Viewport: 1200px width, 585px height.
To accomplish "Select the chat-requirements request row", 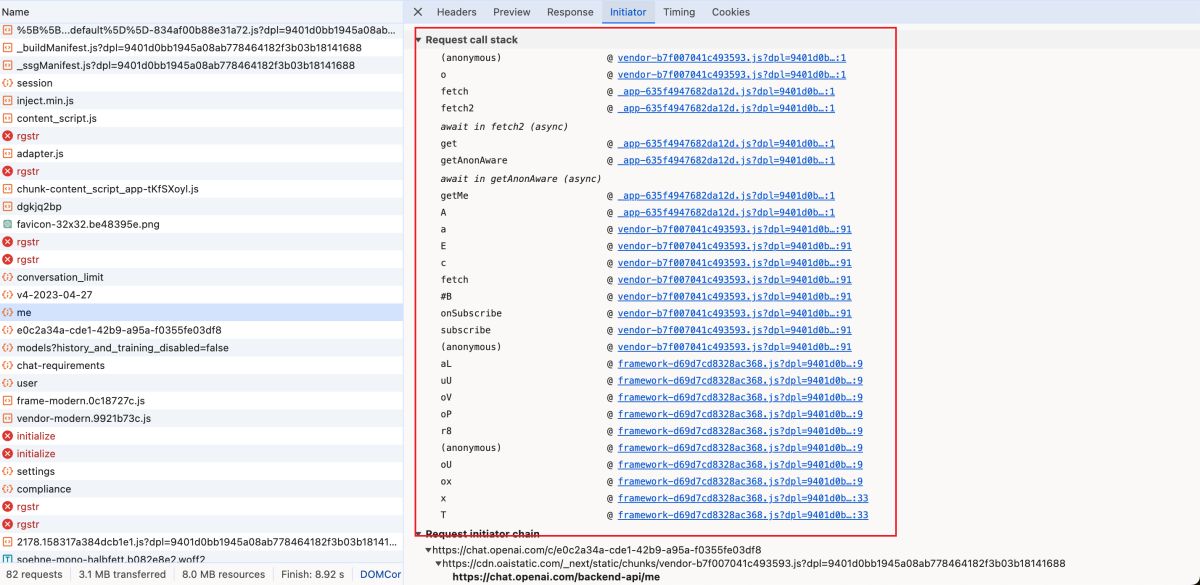I will point(201,366).
